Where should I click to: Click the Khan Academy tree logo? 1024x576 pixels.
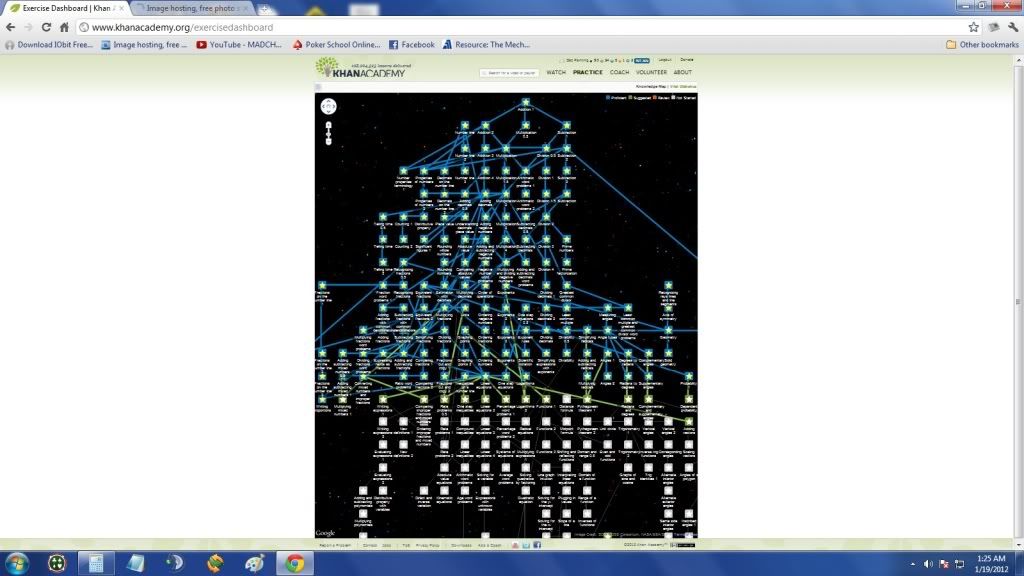coord(326,68)
